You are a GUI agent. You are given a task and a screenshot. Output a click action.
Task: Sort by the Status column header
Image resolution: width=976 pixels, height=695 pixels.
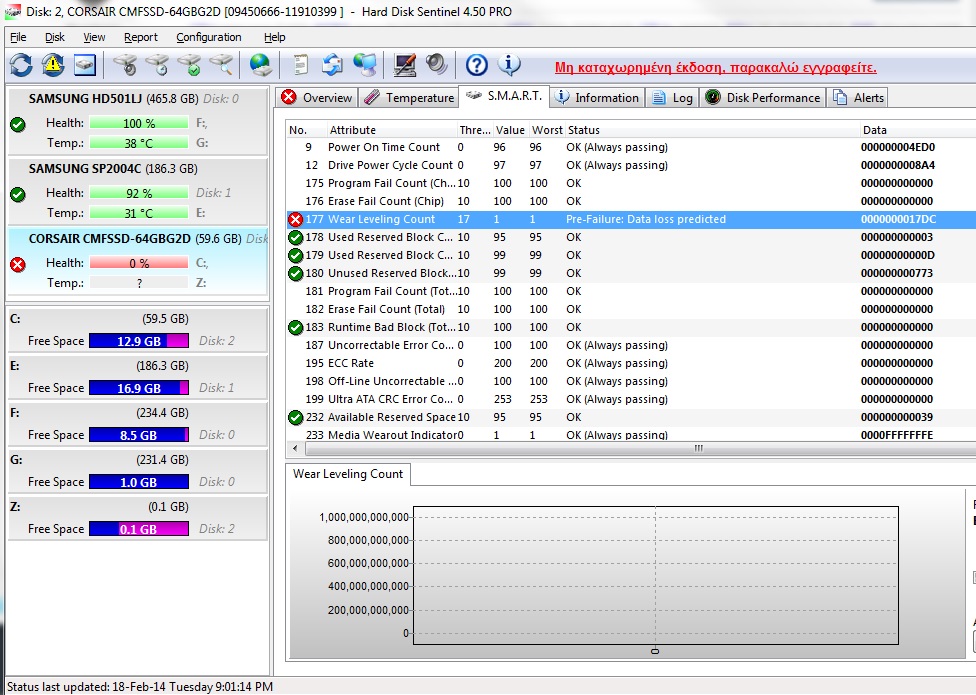[712, 130]
